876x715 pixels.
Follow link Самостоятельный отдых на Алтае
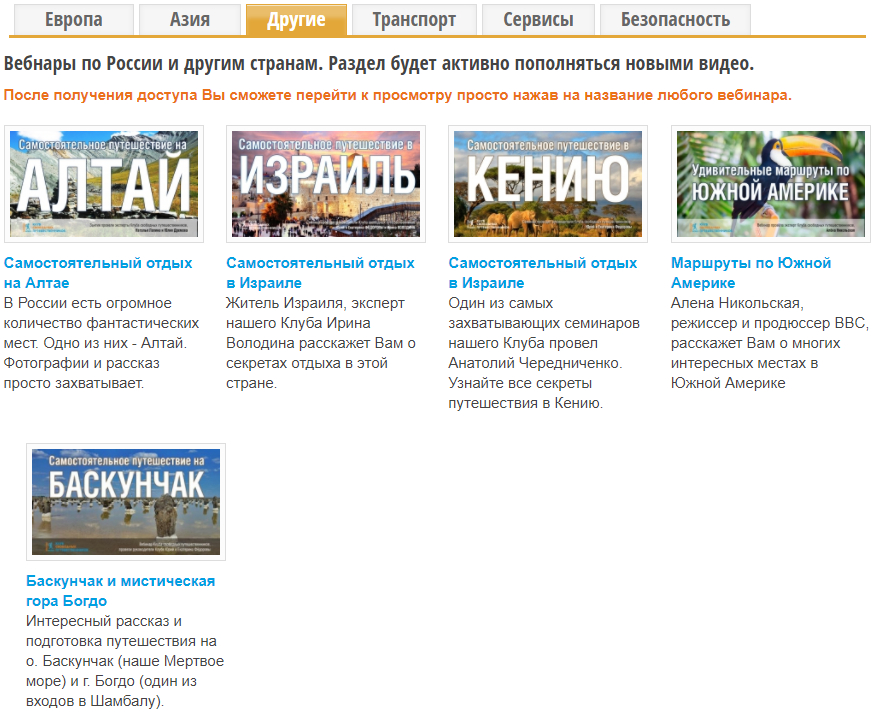[98, 273]
